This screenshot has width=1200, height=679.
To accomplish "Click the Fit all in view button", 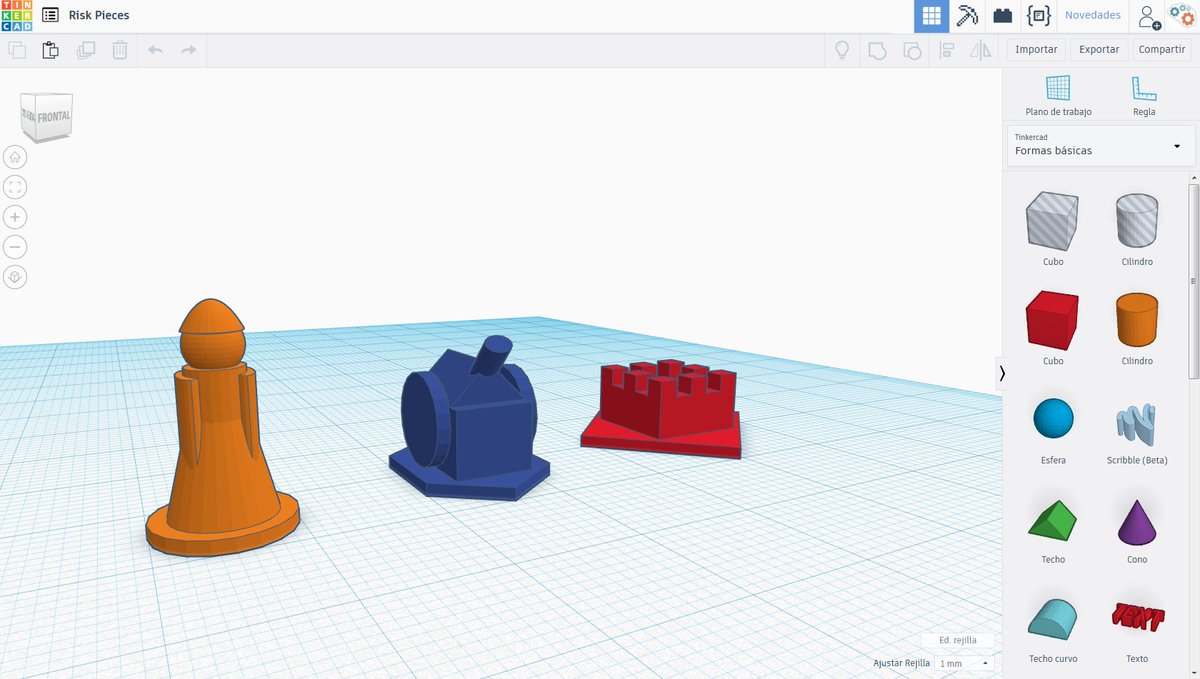I will [x=15, y=187].
